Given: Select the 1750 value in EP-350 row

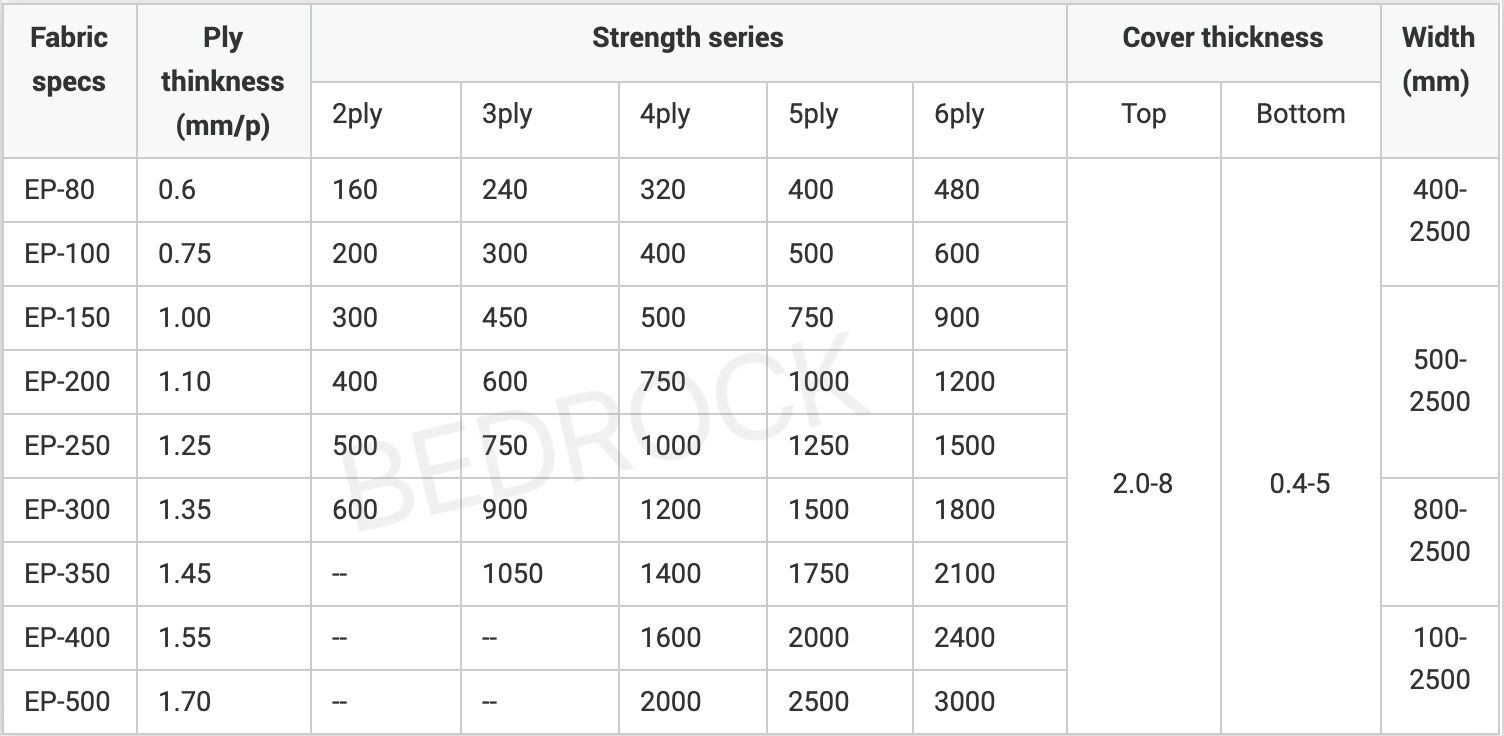Looking at the screenshot, I should click(x=818, y=574).
